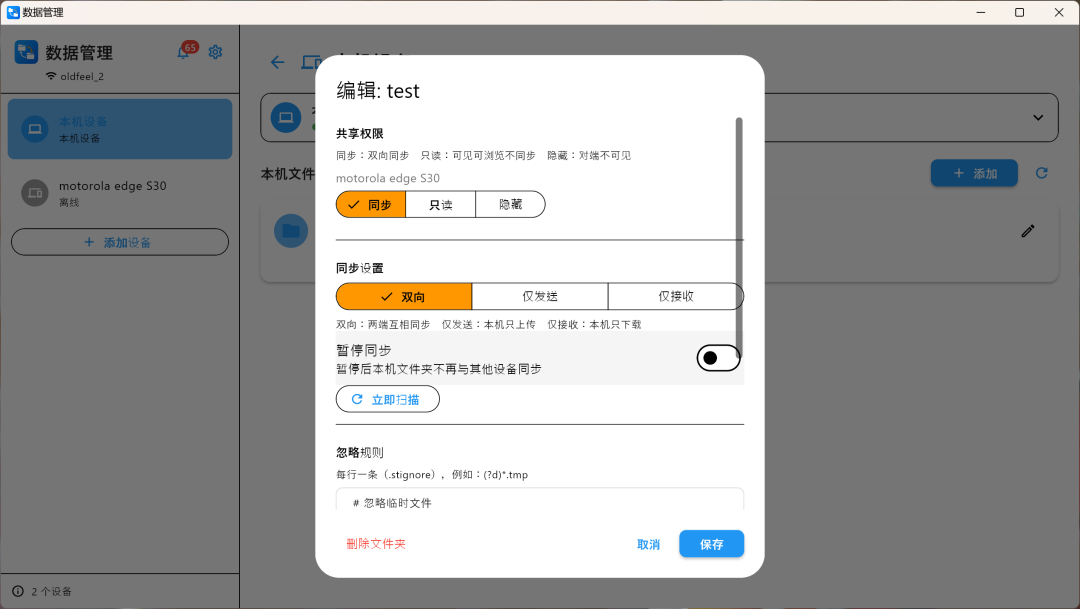The image size is (1080, 609).
Task: Select 本机设备 in the sidebar
Action: click(x=120, y=129)
